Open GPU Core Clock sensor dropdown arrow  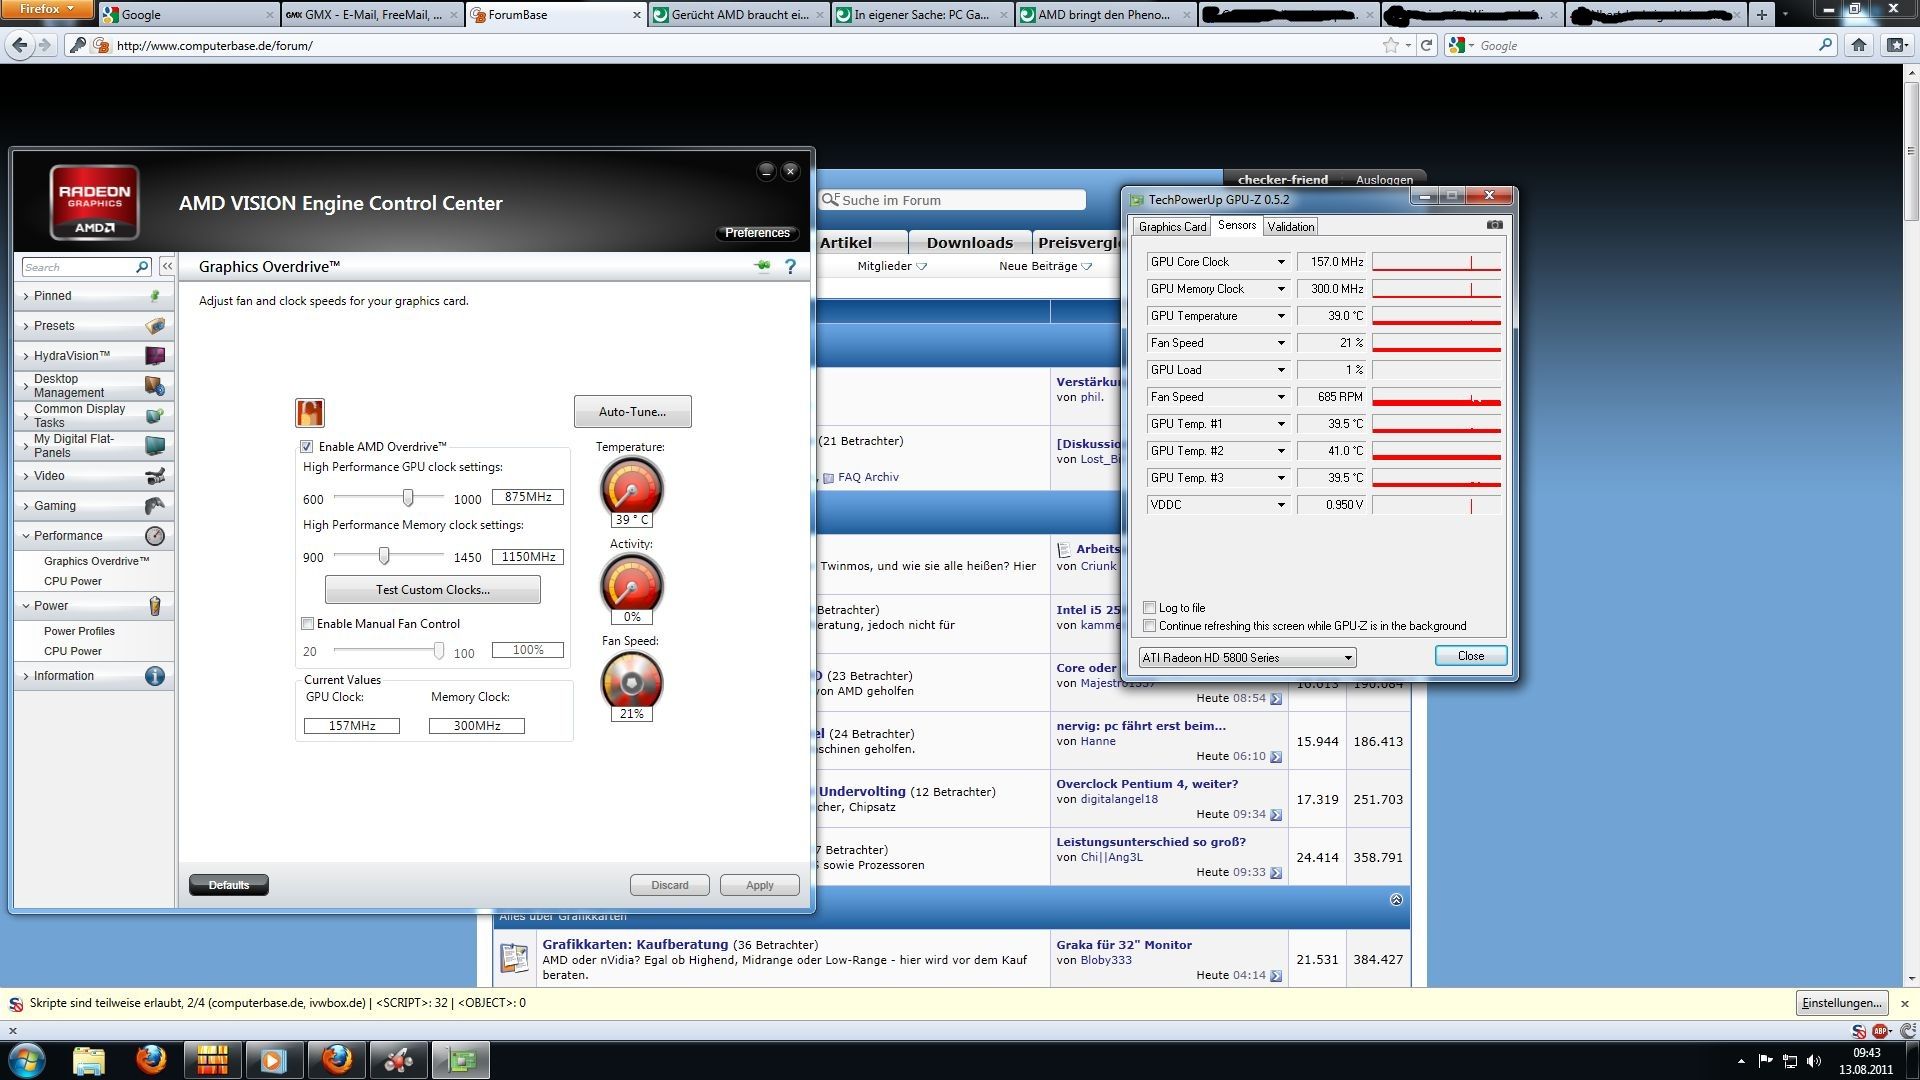1280,262
